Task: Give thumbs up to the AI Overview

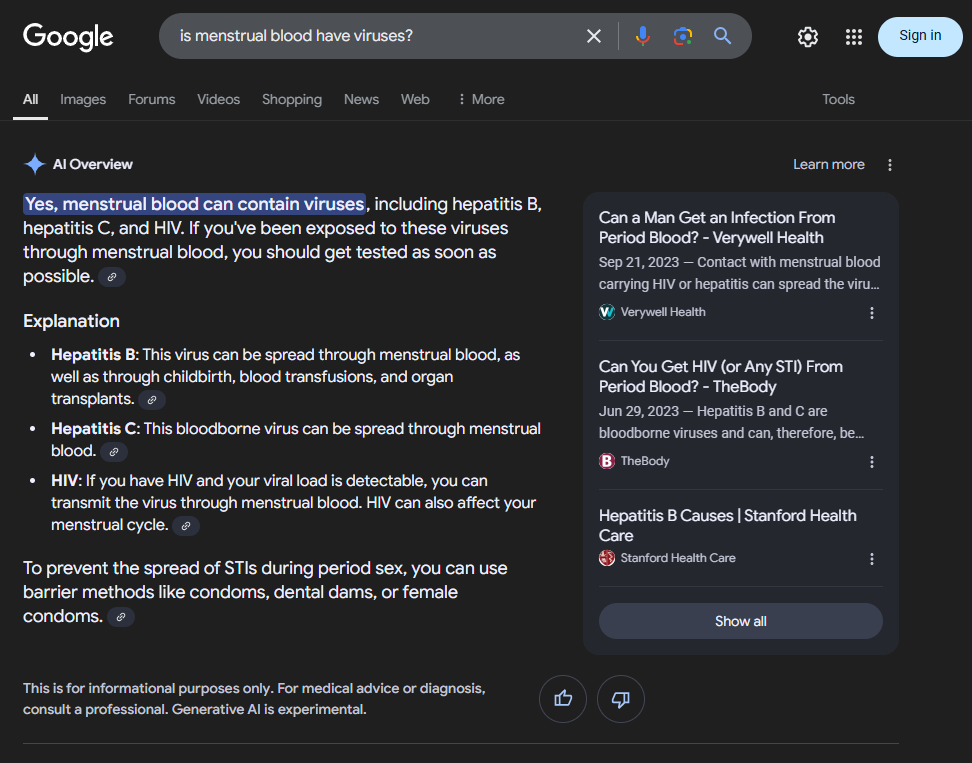Action: 563,699
